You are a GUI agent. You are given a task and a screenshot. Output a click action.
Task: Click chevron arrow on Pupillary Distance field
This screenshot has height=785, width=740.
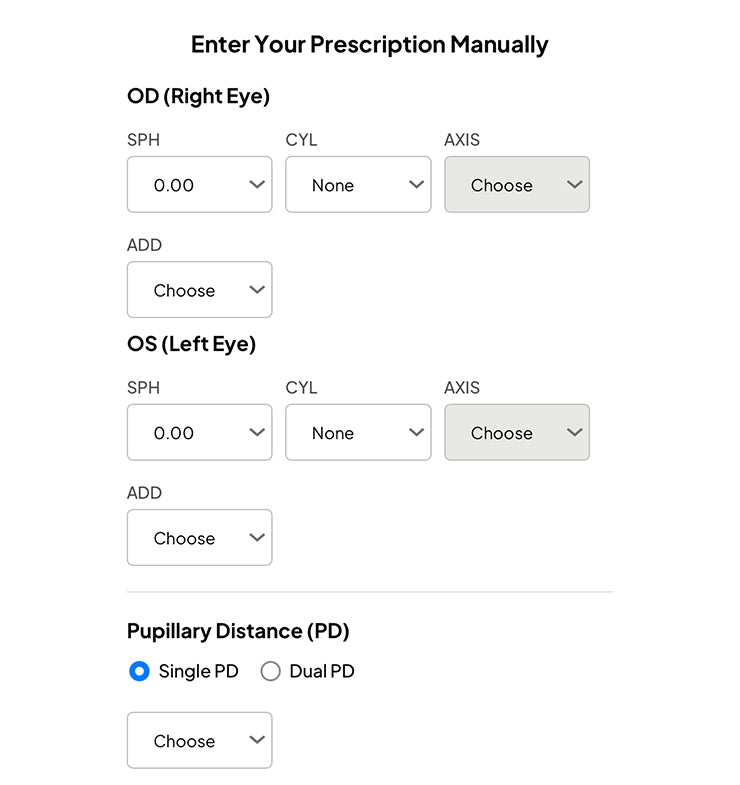[257, 740]
